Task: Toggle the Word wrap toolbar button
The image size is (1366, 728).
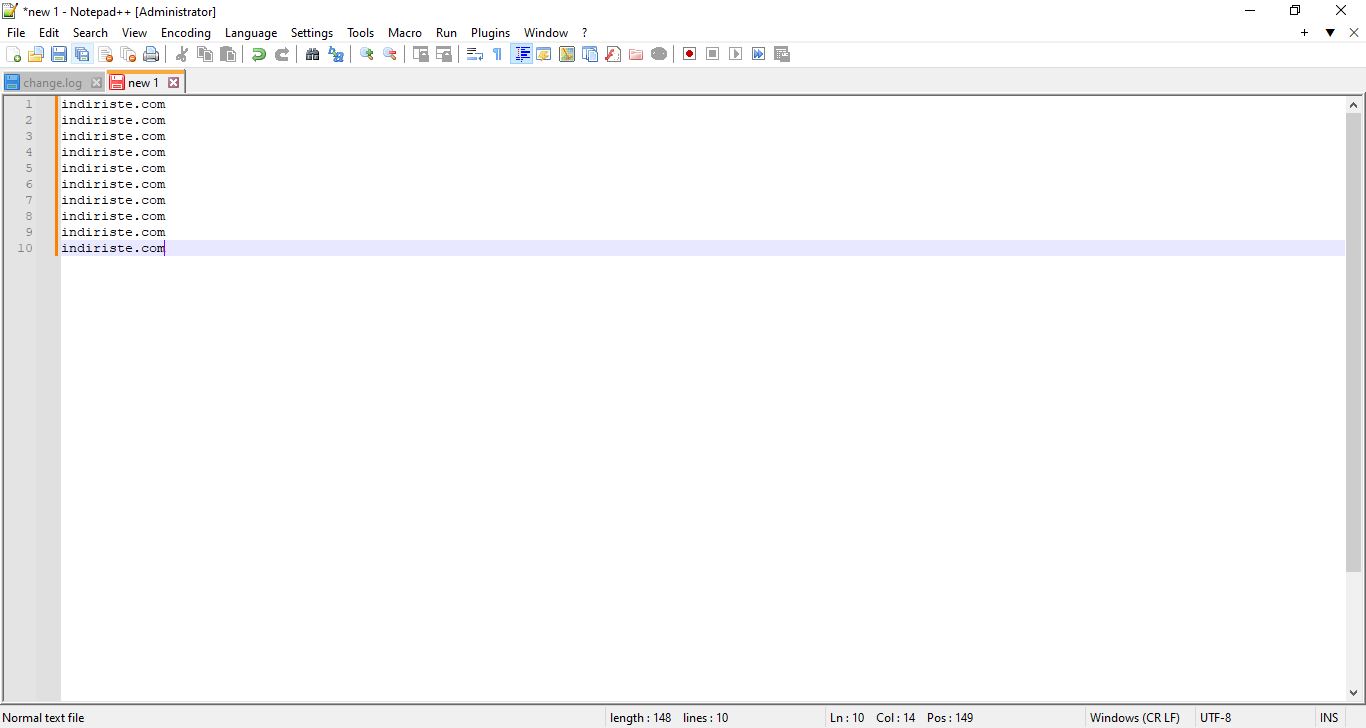Action: point(475,54)
